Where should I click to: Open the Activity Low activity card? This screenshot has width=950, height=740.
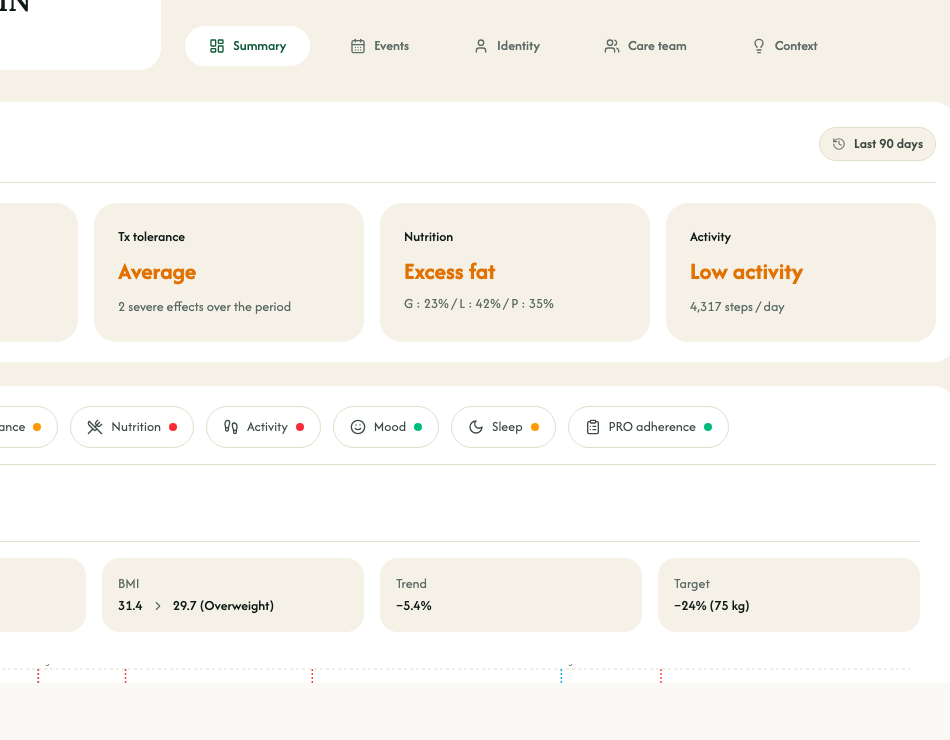(801, 272)
